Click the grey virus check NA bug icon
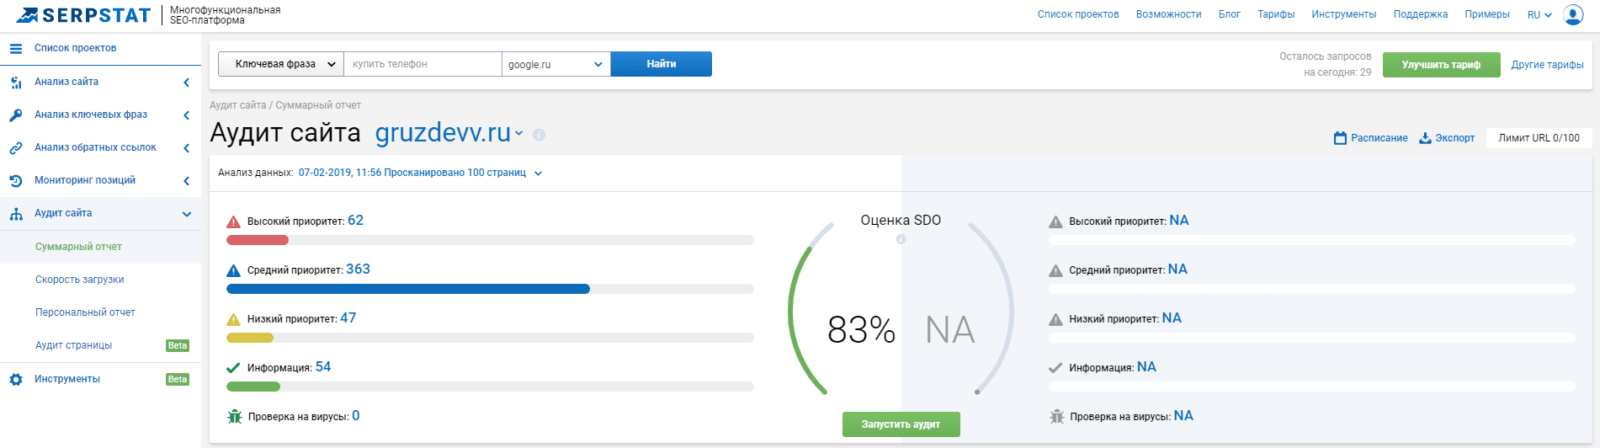 1056,416
